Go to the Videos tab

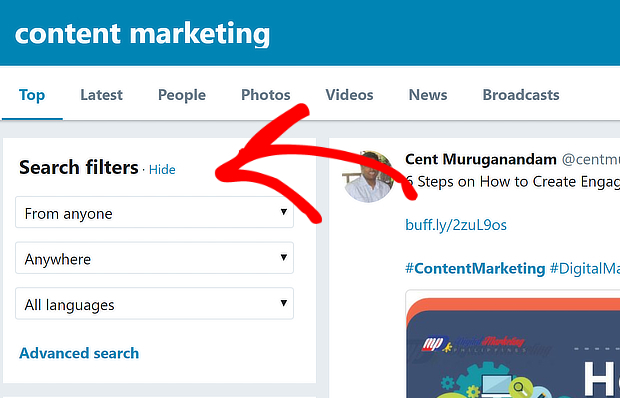click(x=349, y=95)
